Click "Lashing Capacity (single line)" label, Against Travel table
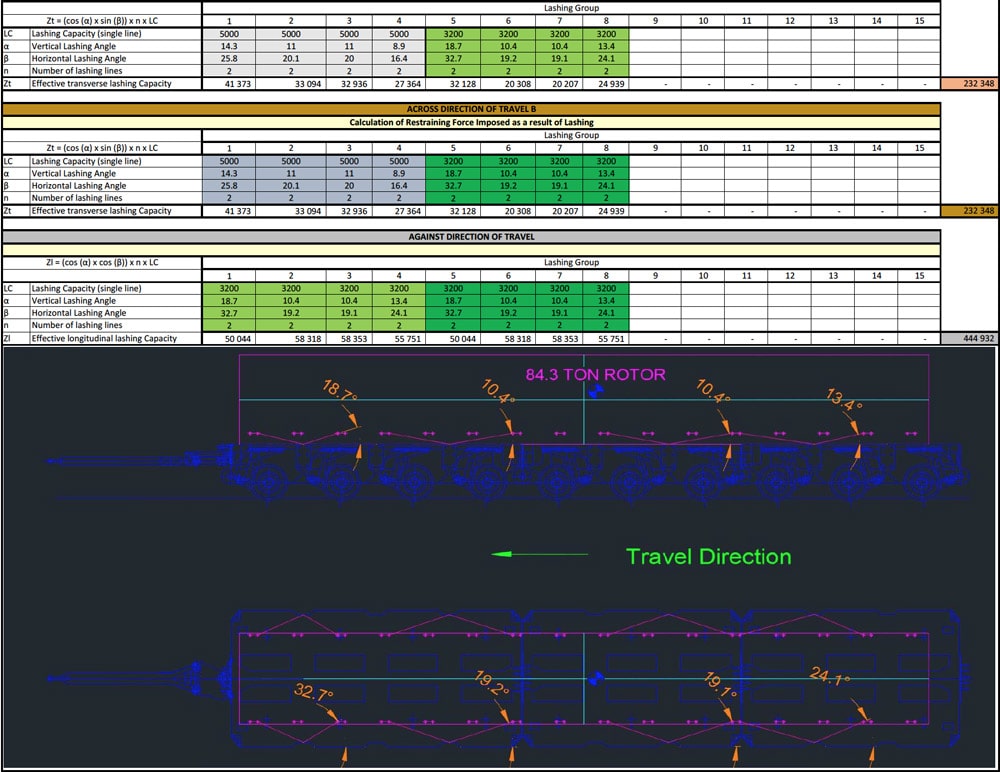 pos(86,288)
